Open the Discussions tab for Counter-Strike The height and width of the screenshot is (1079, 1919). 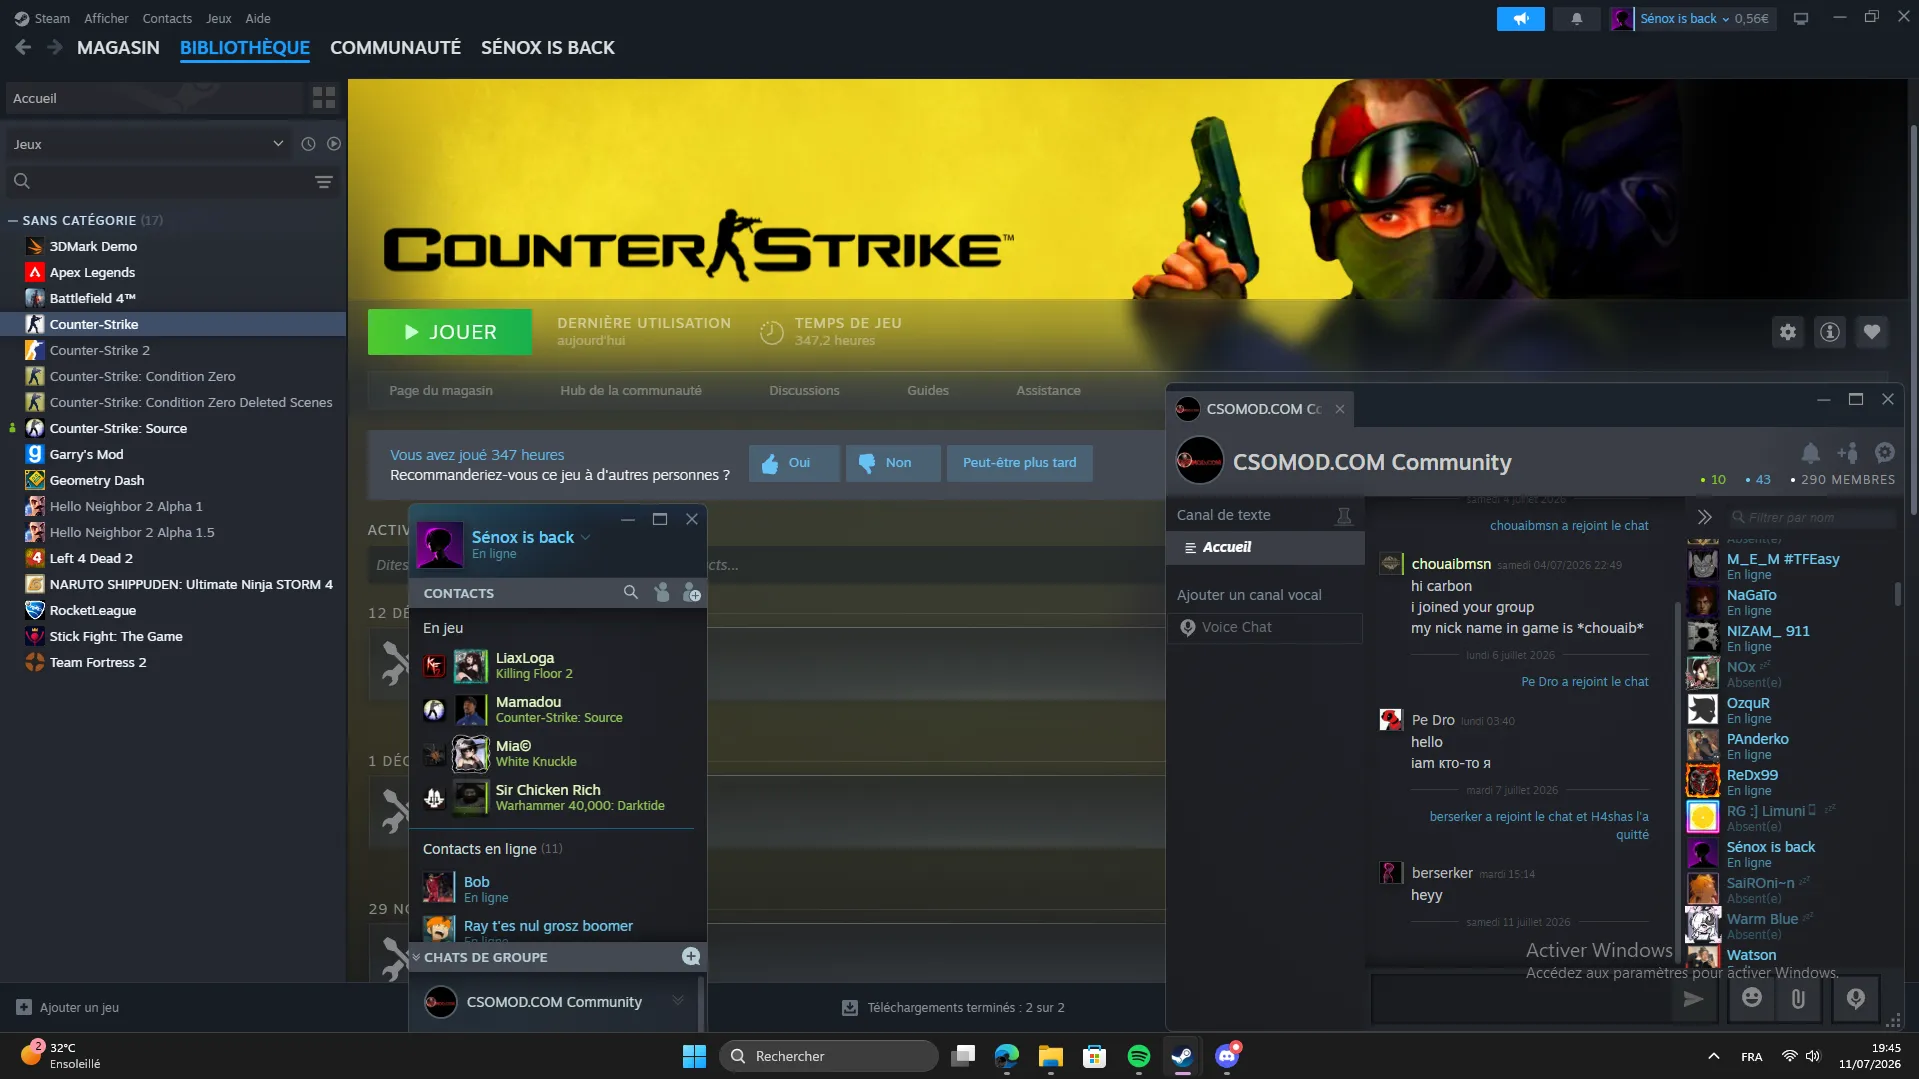pyautogui.click(x=804, y=391)
